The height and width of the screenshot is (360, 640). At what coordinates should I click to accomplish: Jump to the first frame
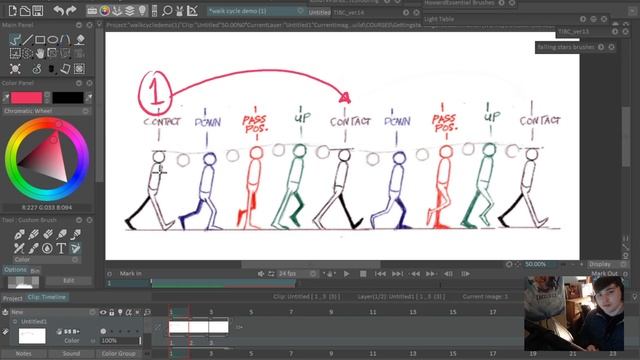[380, 274]
